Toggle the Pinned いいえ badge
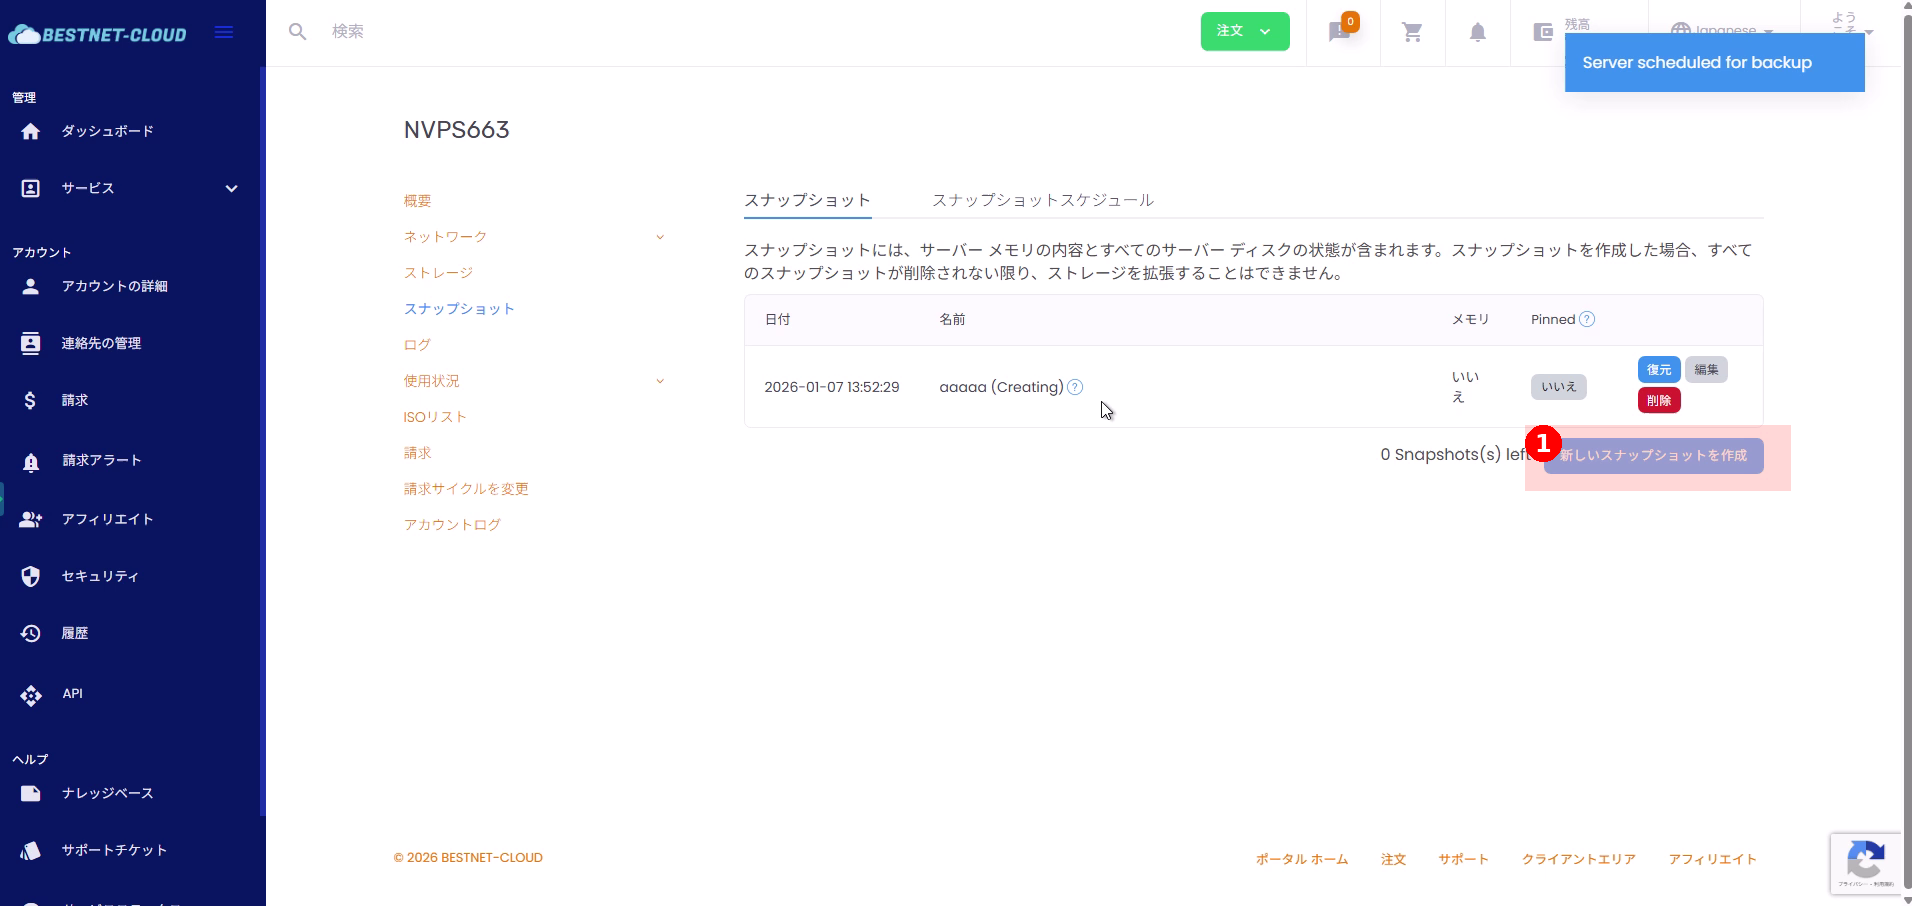 pos(1558,387)
